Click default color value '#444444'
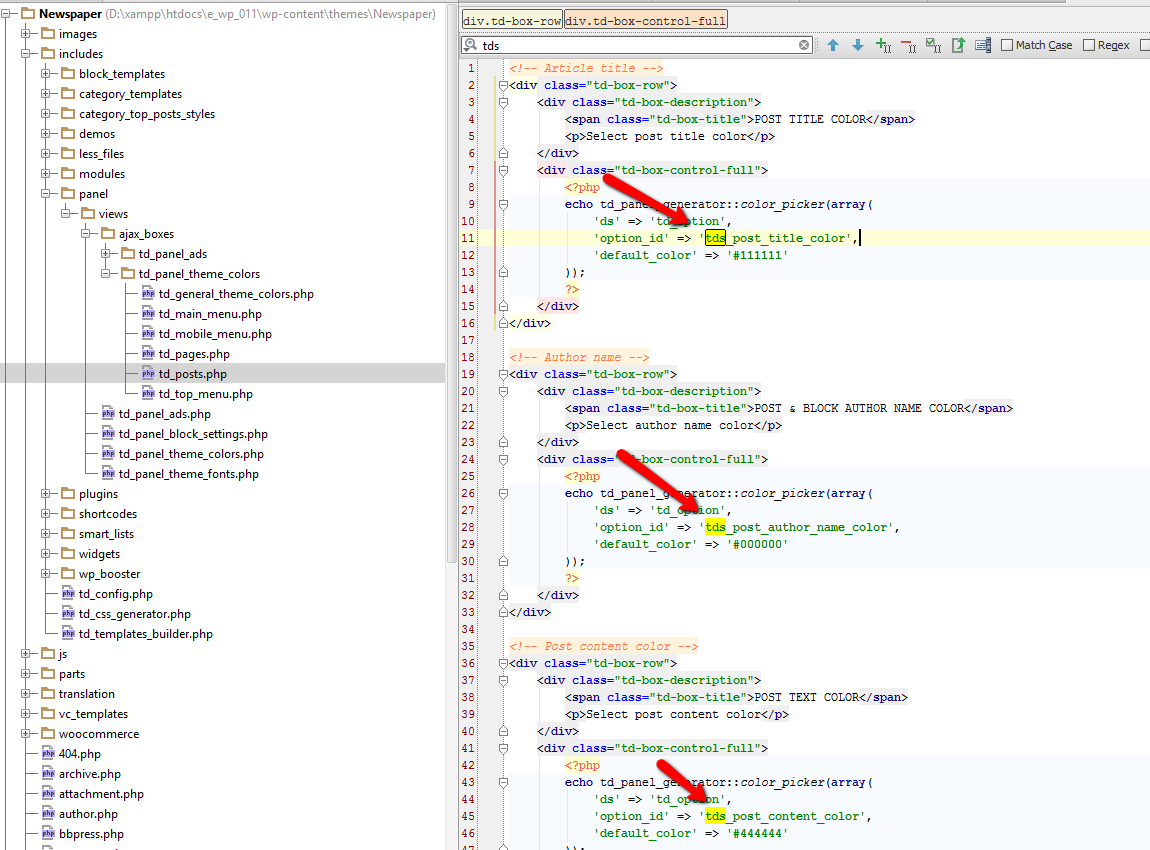This screenshot has width=1150, height=850. (x=758, y=833)
